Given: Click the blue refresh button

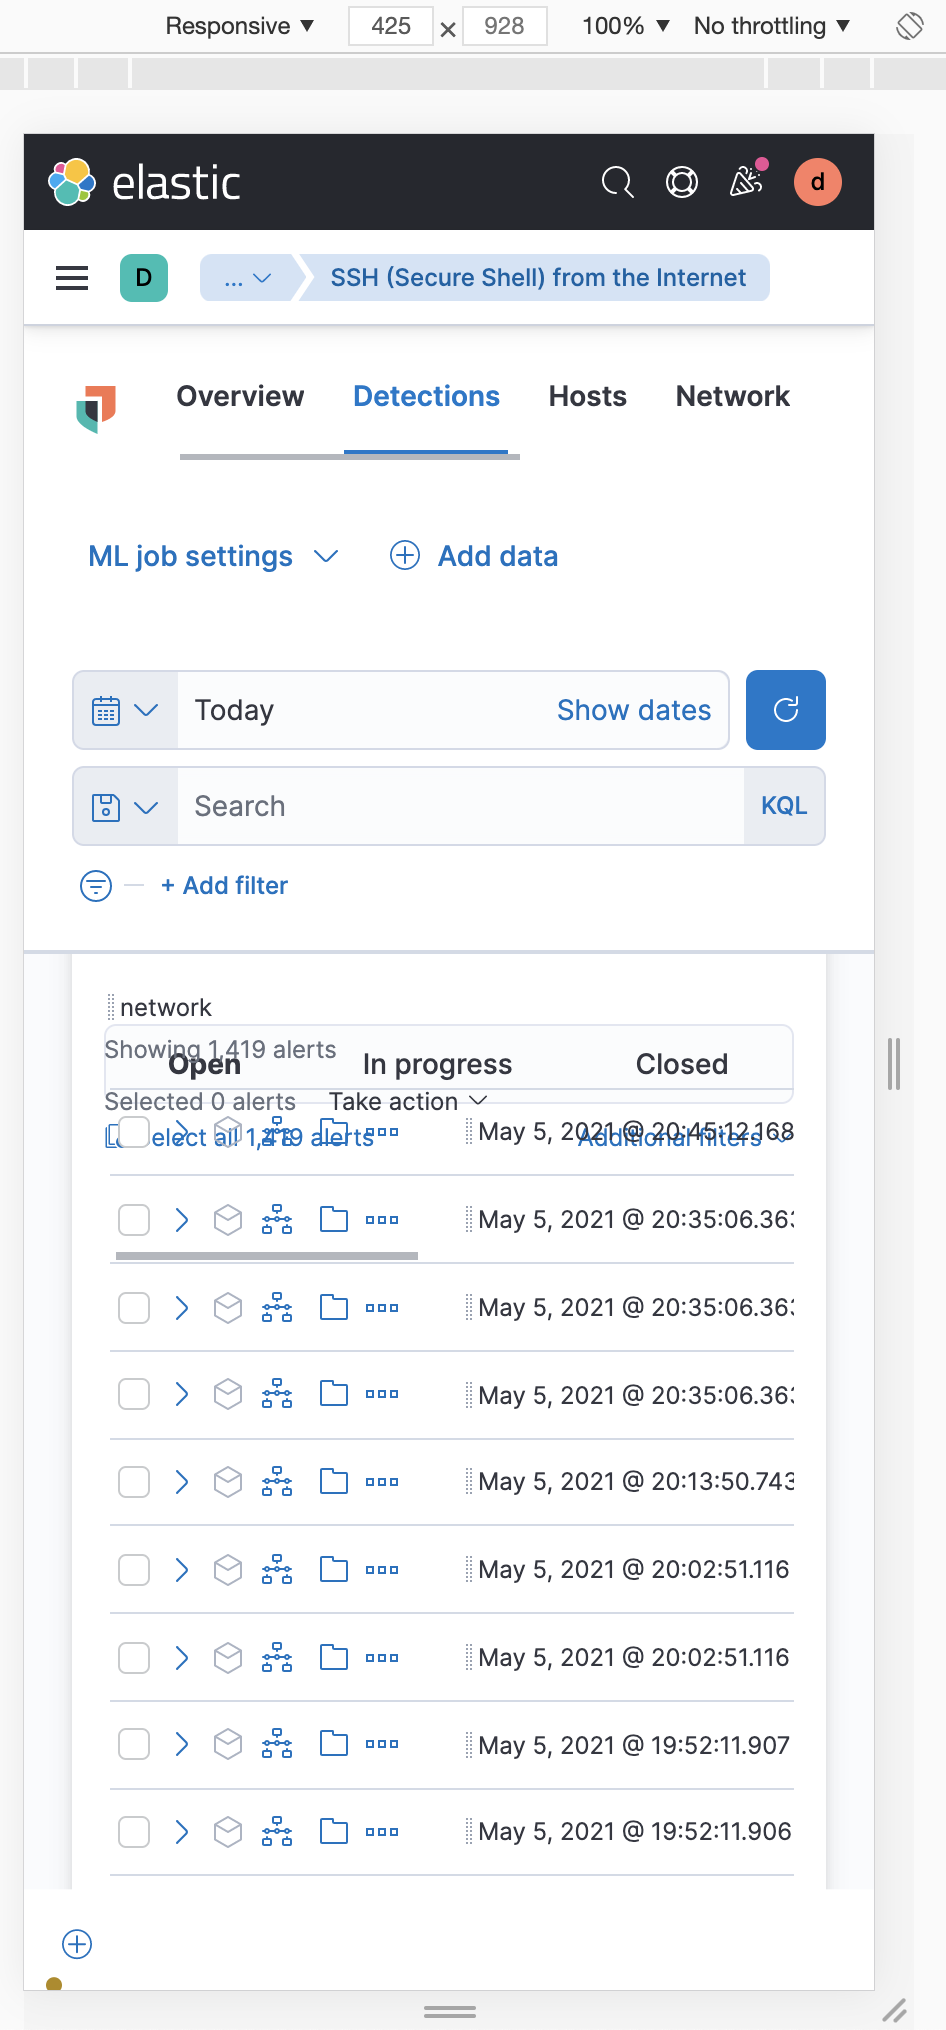Looking at the screenshot, I should point(786,710).
